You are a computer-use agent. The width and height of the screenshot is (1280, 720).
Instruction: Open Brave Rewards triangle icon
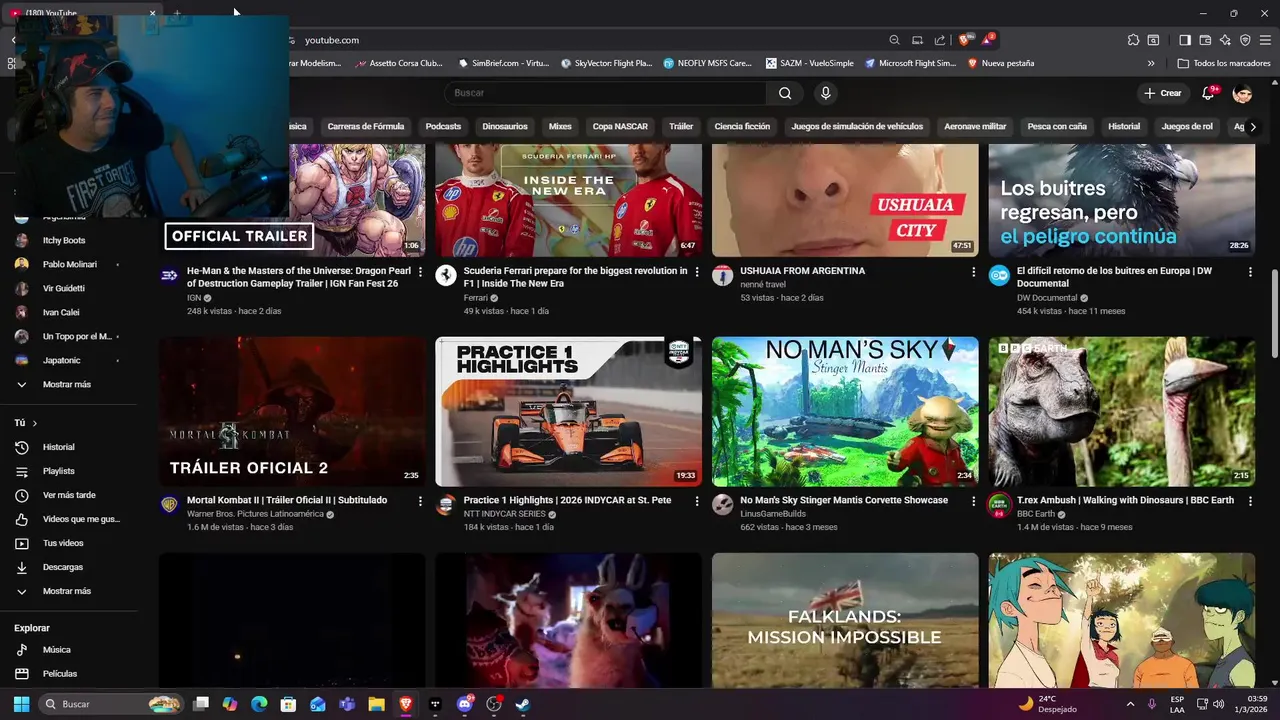point(988,40)
